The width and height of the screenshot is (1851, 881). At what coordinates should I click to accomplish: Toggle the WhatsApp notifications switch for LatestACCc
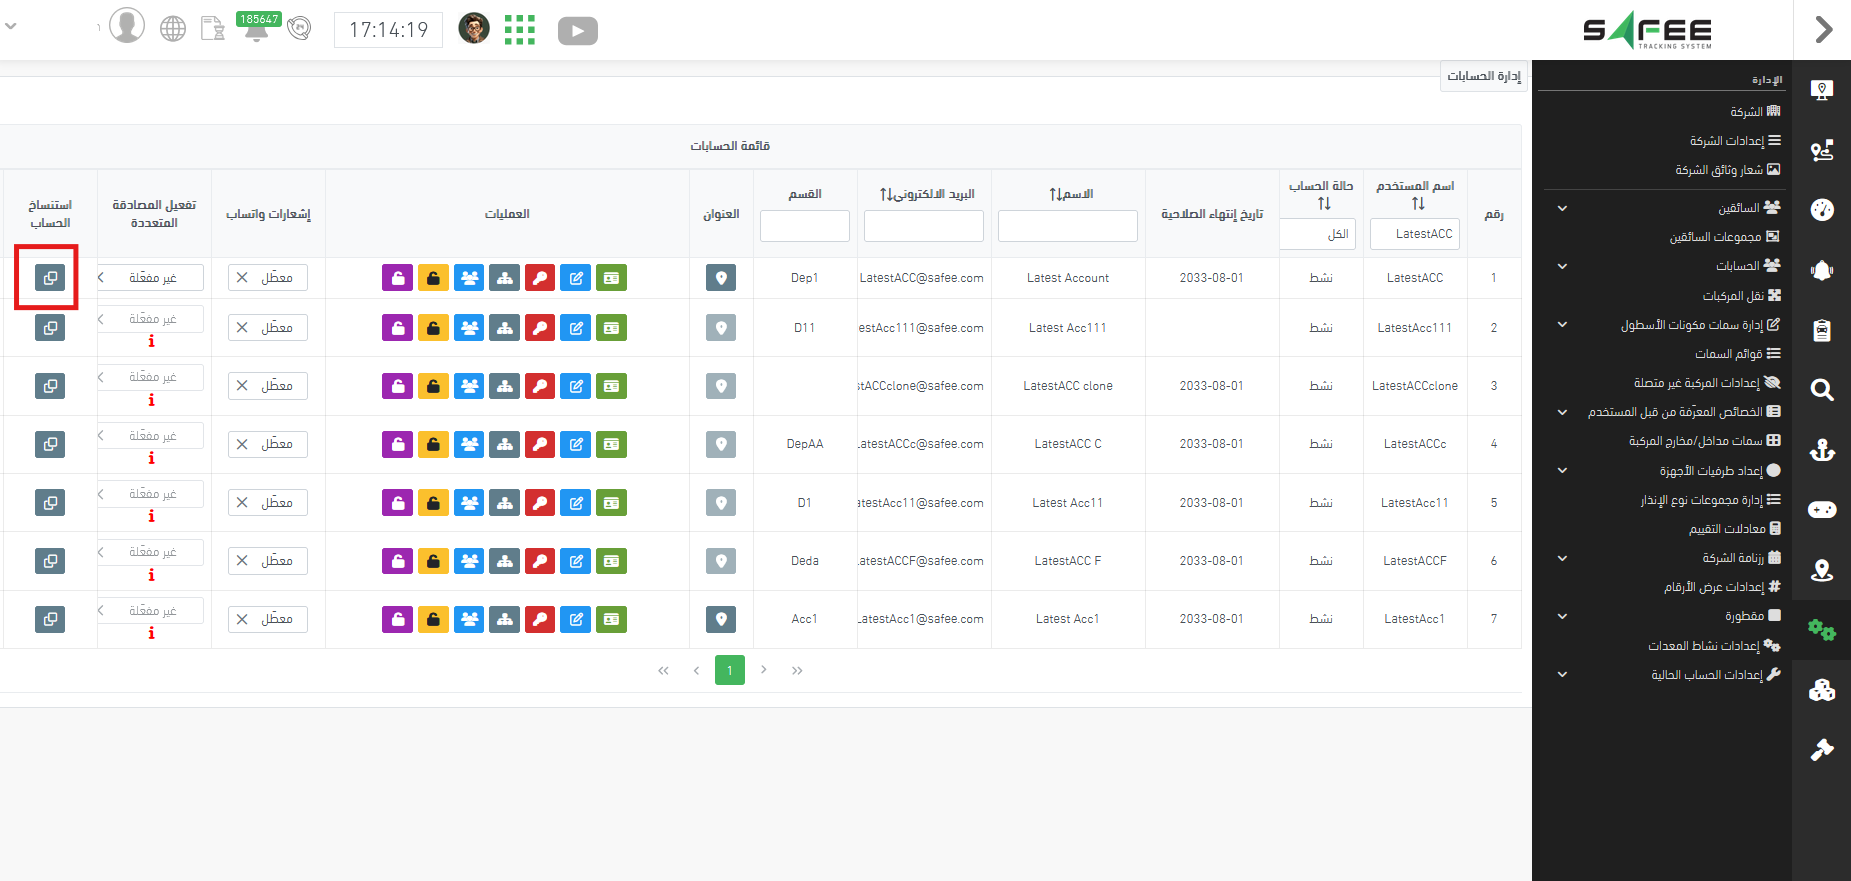267,444
